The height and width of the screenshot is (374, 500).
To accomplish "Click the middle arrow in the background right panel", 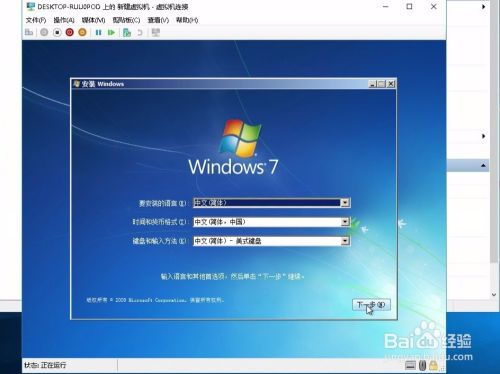I will click(x=483, y=136).
